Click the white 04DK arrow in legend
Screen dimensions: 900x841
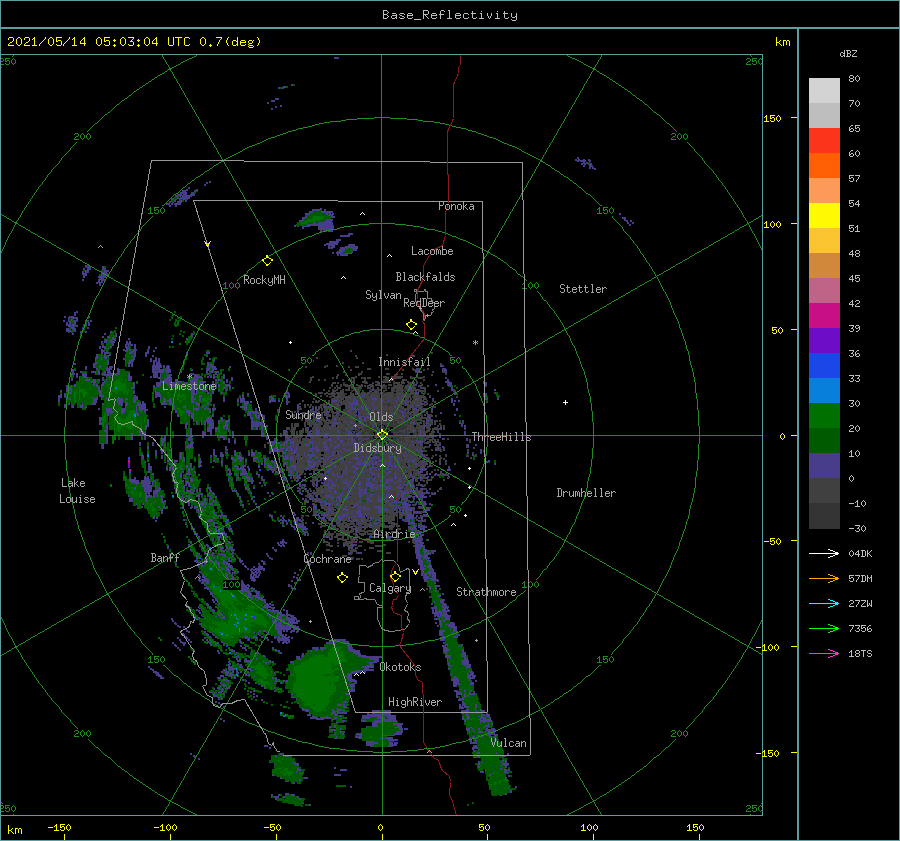[824, 553]
